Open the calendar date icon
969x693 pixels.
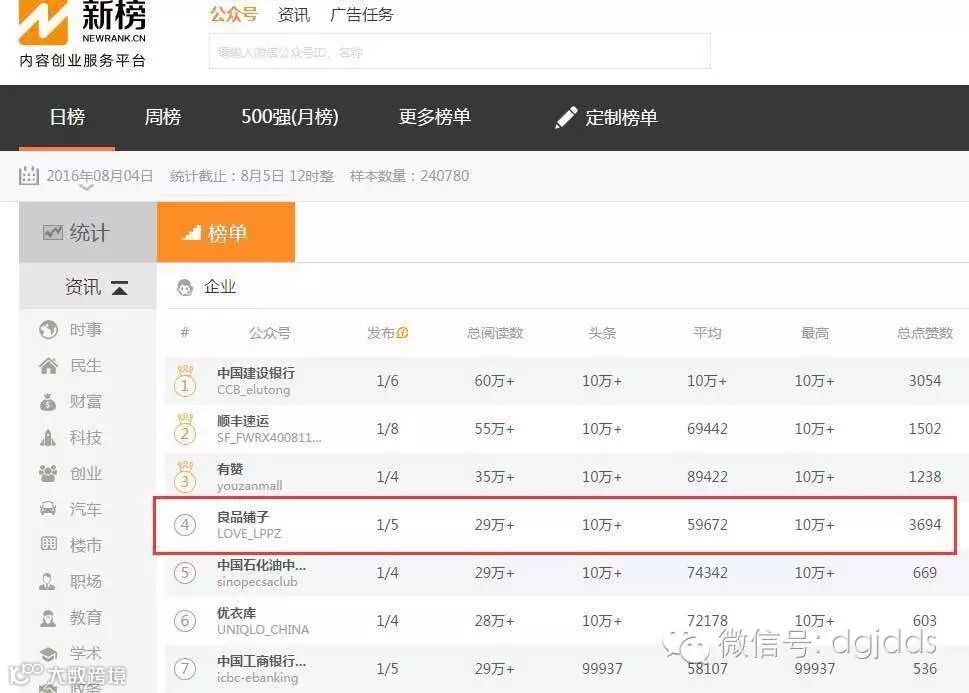(28, 176)
